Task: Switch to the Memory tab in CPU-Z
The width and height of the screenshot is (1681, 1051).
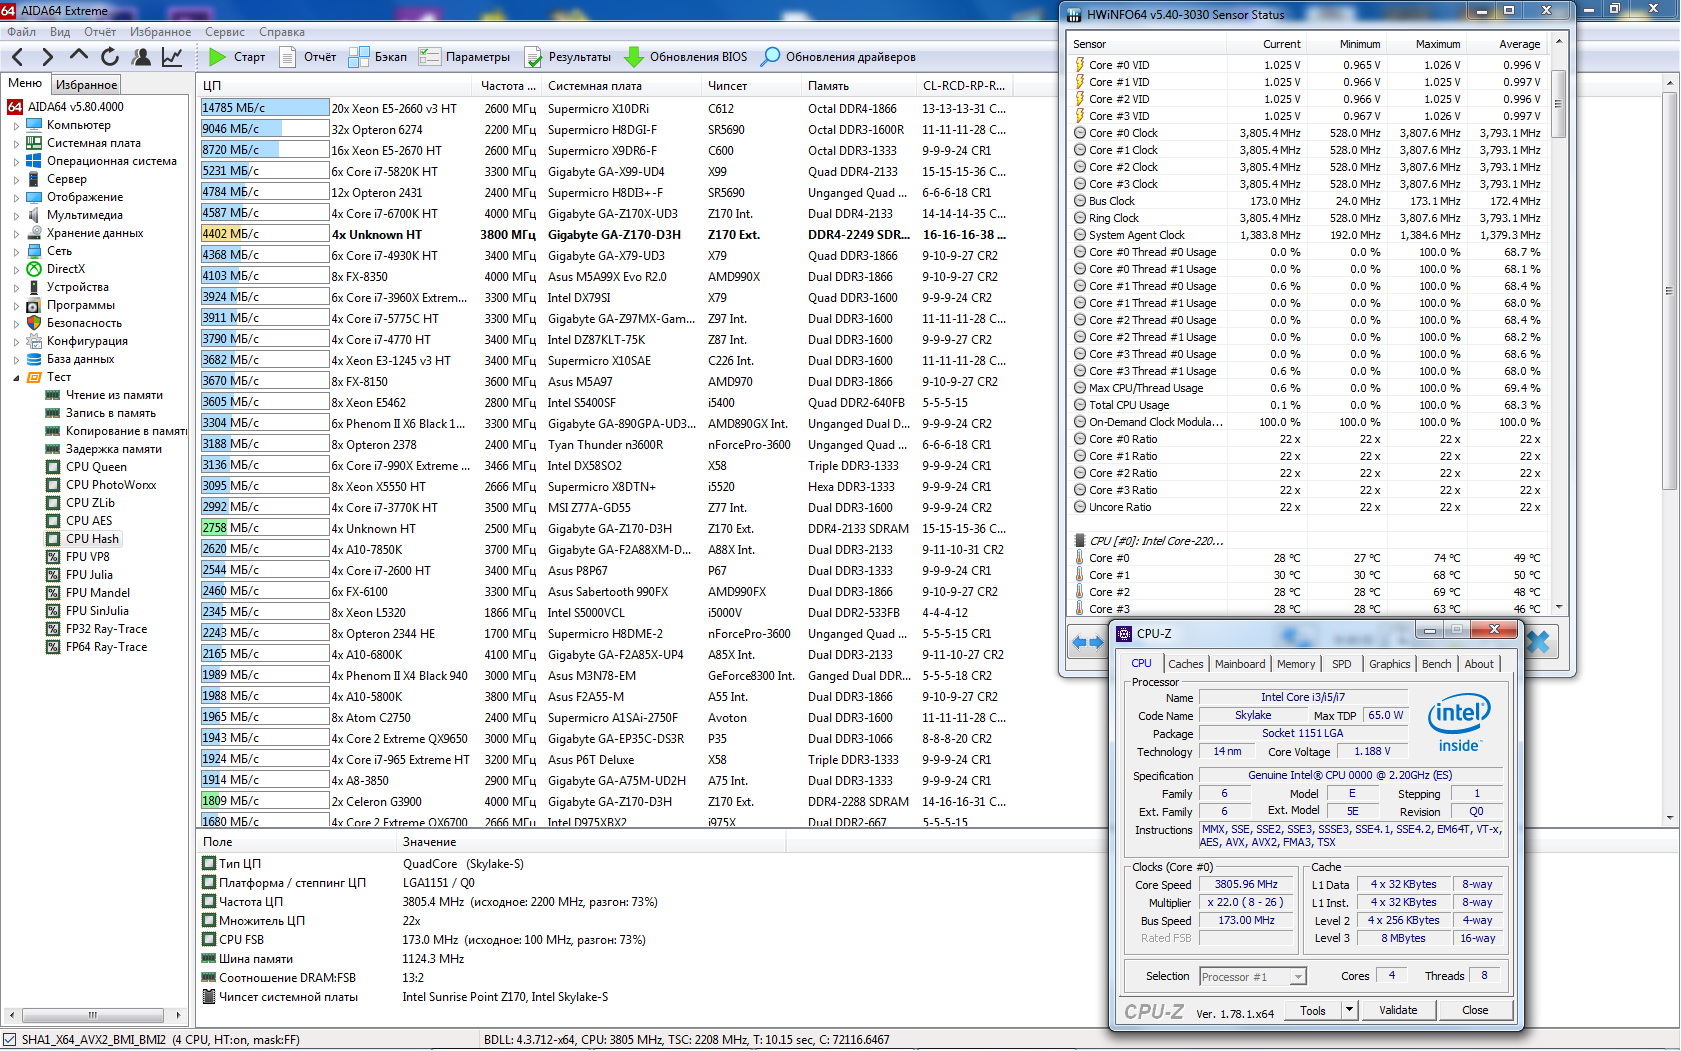Action: [1296, 664]
